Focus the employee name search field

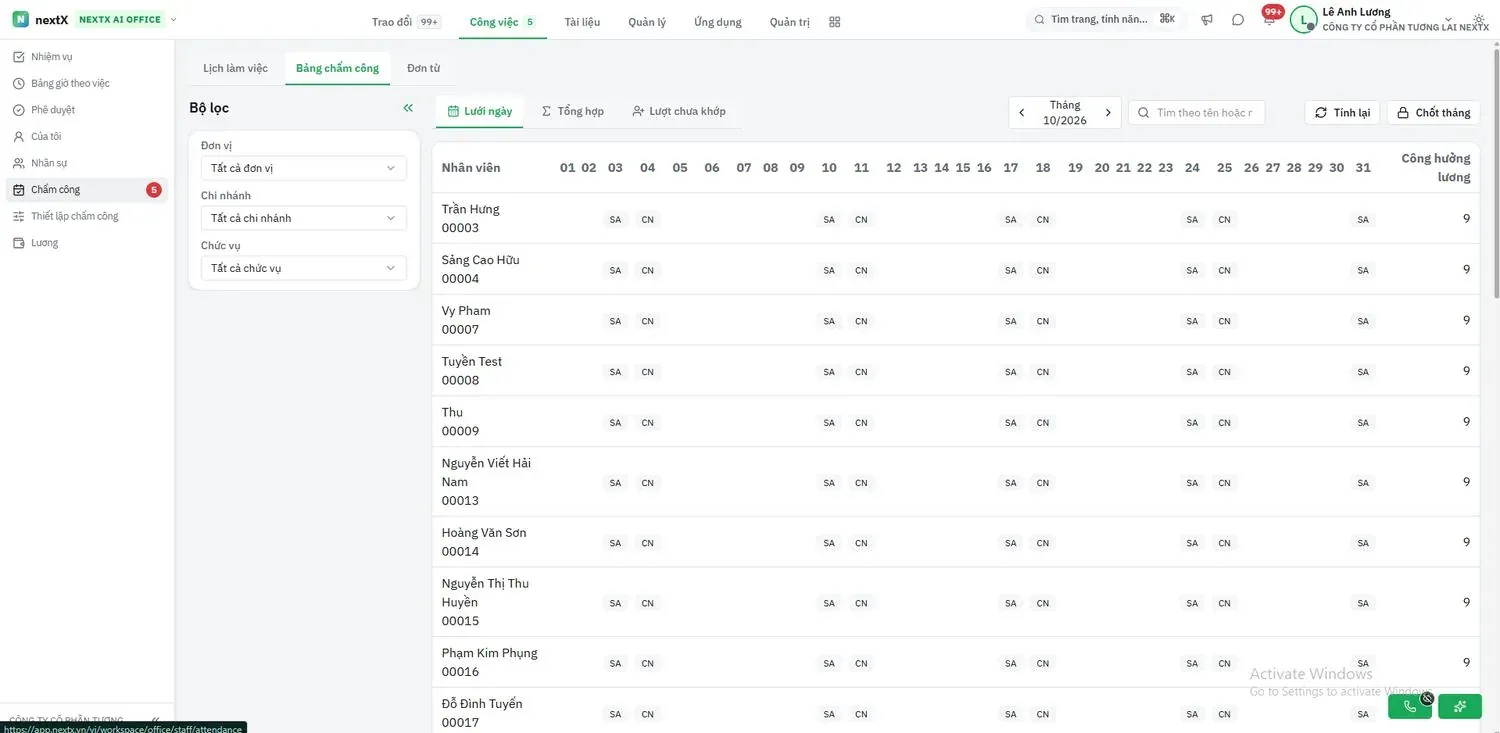click(x=1196, y=113)
